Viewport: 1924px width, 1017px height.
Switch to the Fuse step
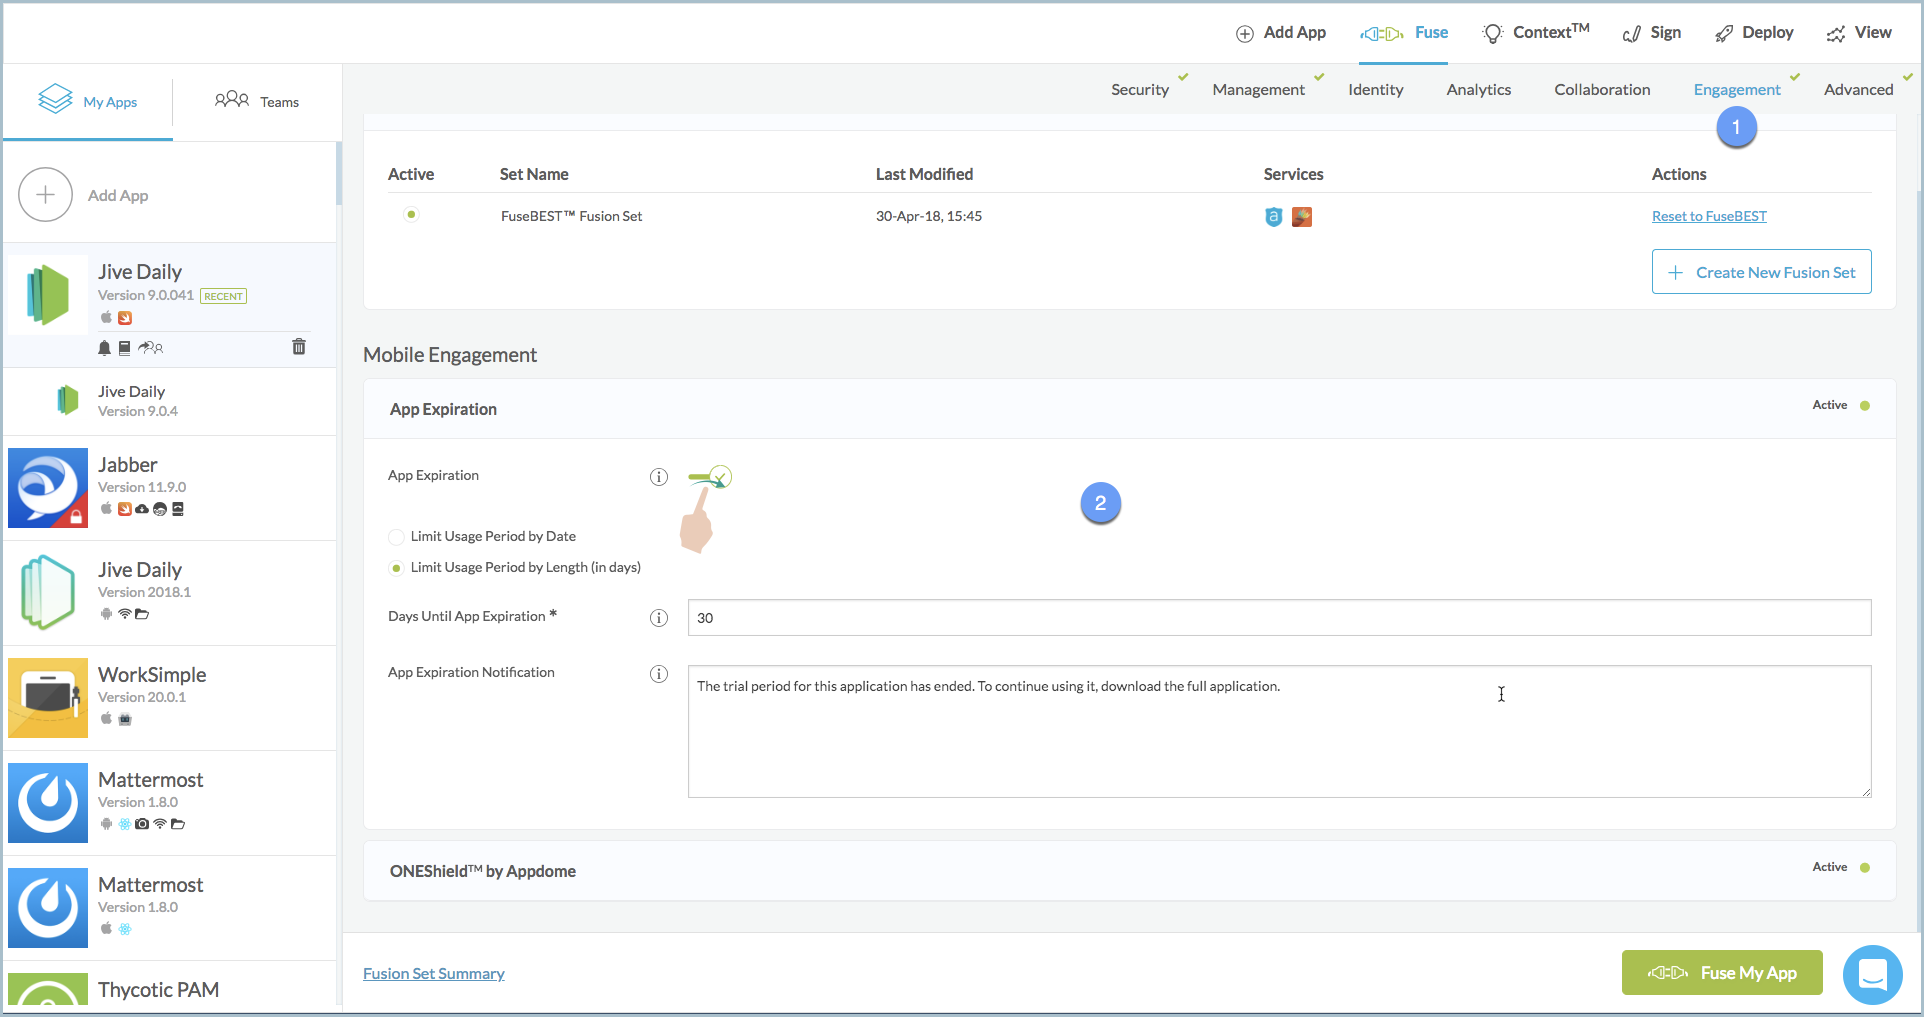pos(1404,33)
